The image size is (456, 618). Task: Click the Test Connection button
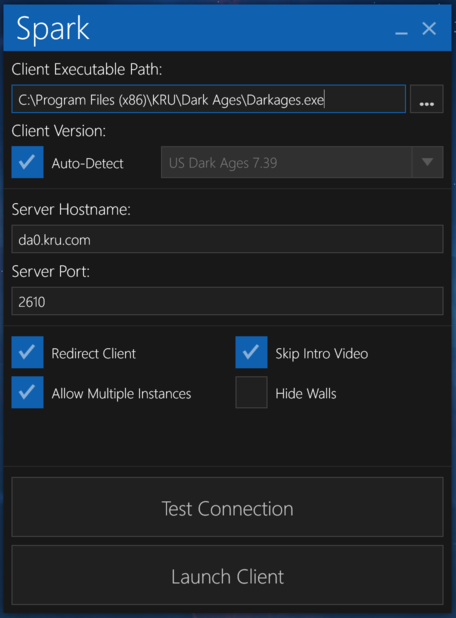227,507
